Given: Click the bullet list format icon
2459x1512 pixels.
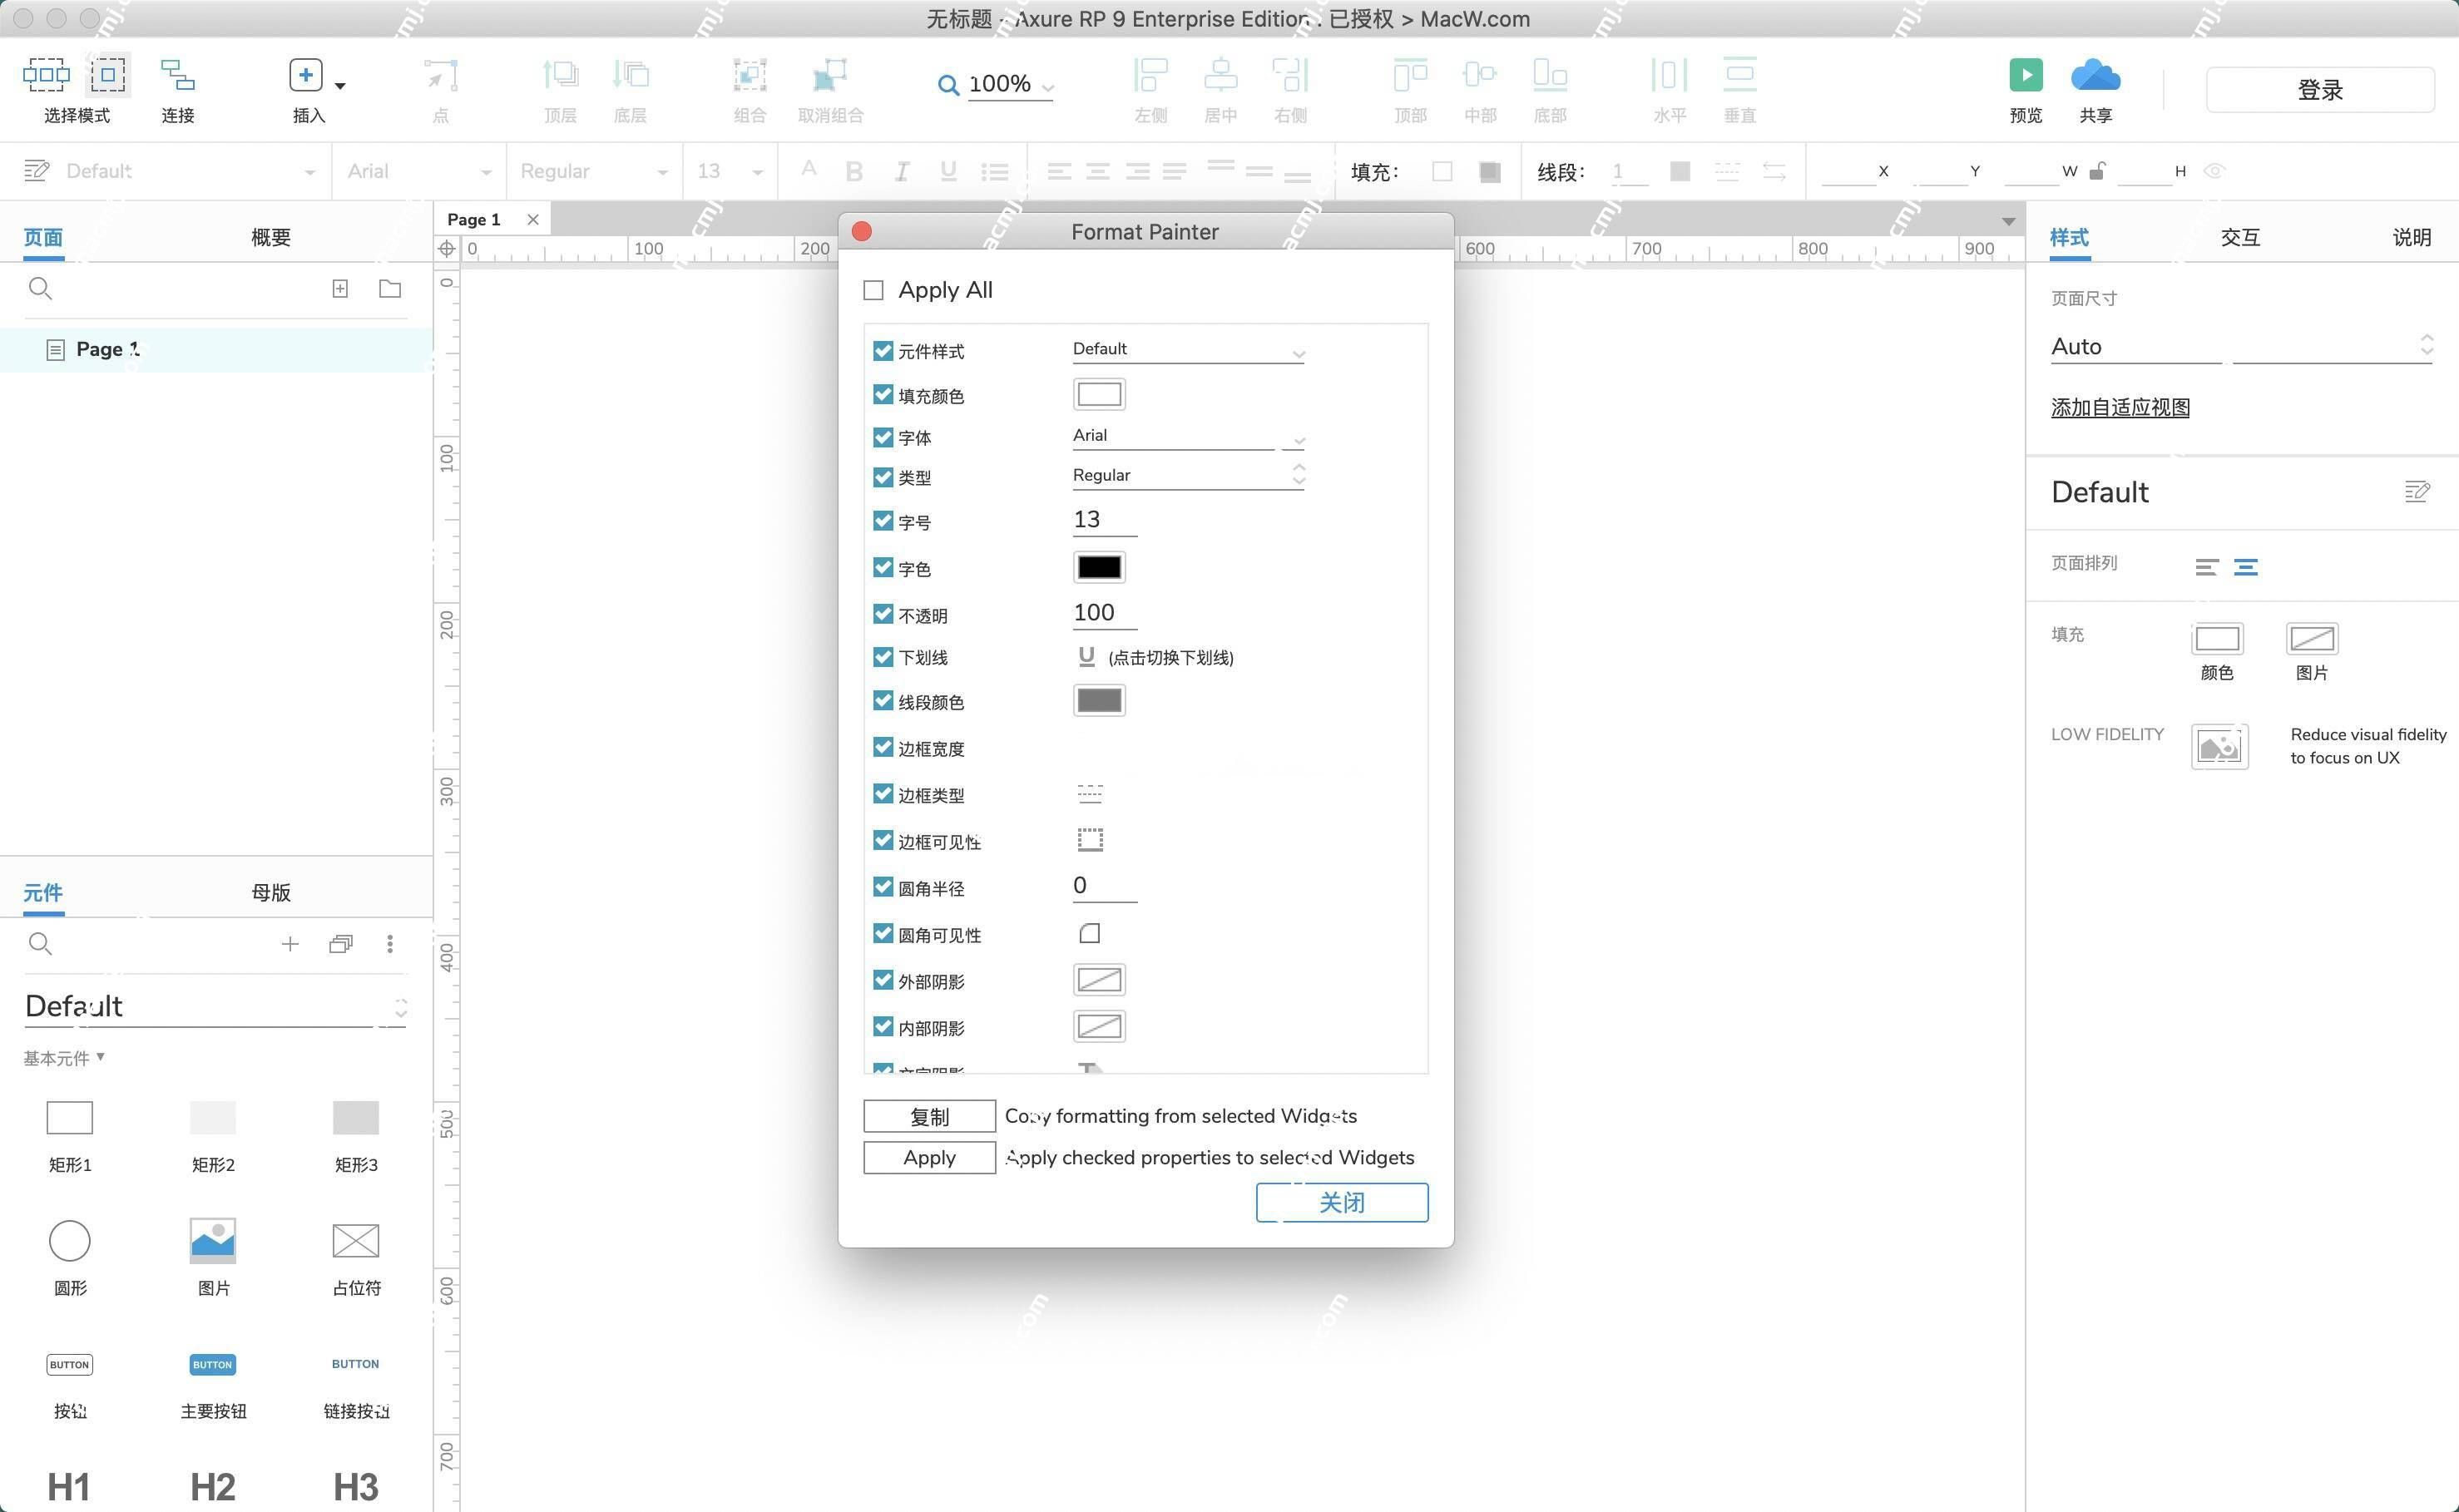Looking at the screenshot, I should pyautogui.click(x=994, y=172).
